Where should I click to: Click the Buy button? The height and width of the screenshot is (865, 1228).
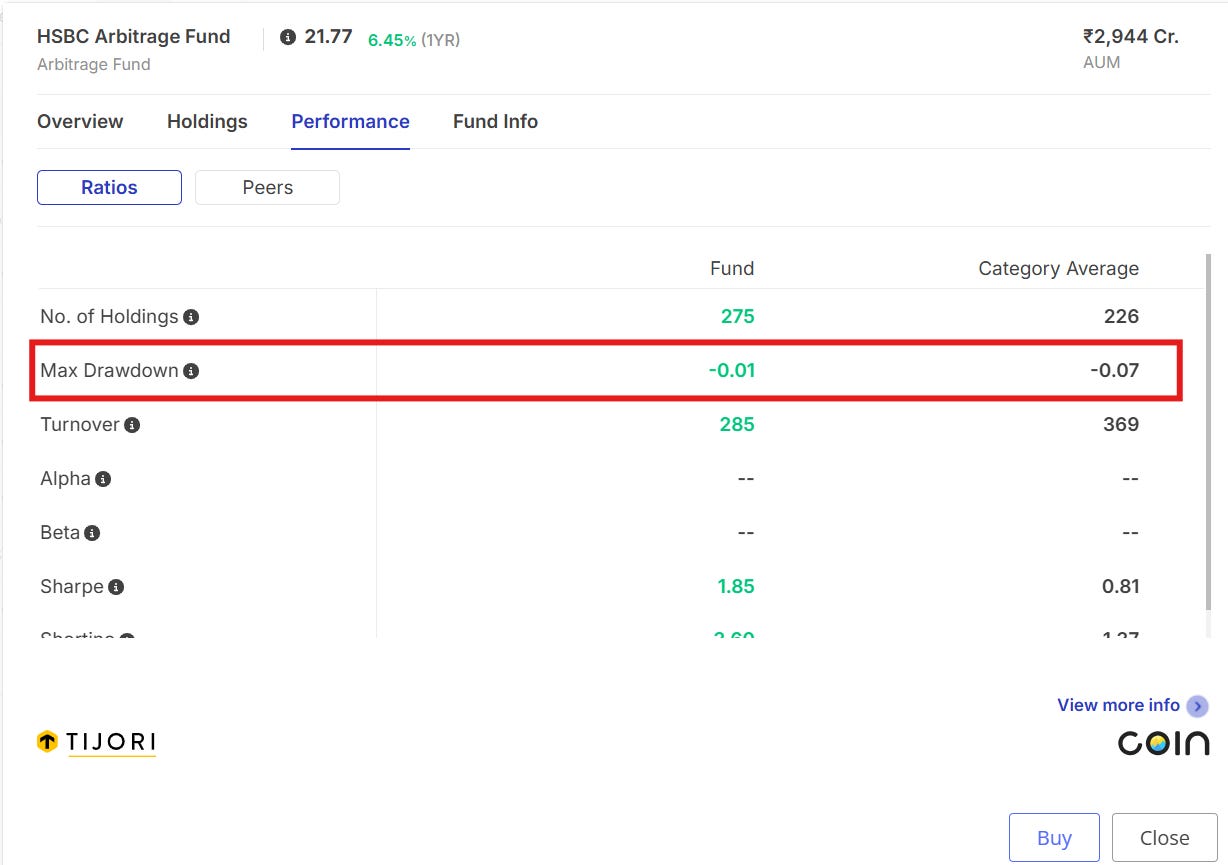click(x=1054, y=838)
